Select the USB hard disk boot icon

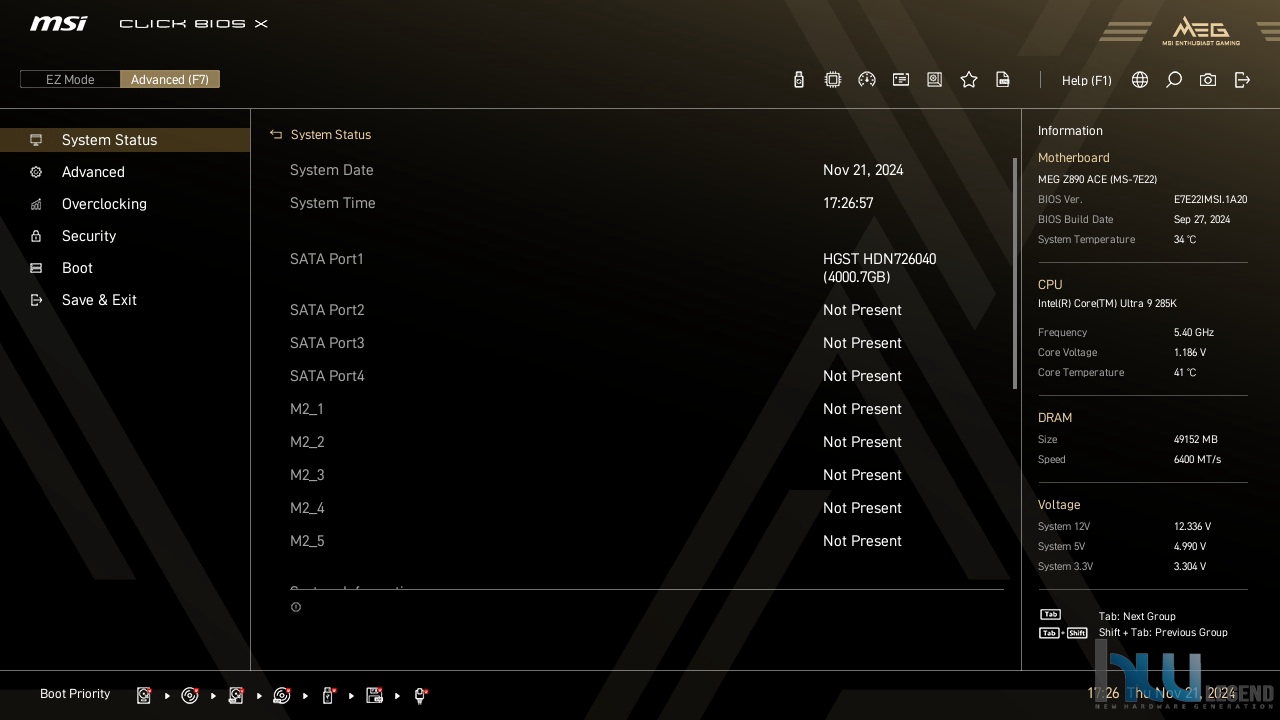click(x=236, y=695)
